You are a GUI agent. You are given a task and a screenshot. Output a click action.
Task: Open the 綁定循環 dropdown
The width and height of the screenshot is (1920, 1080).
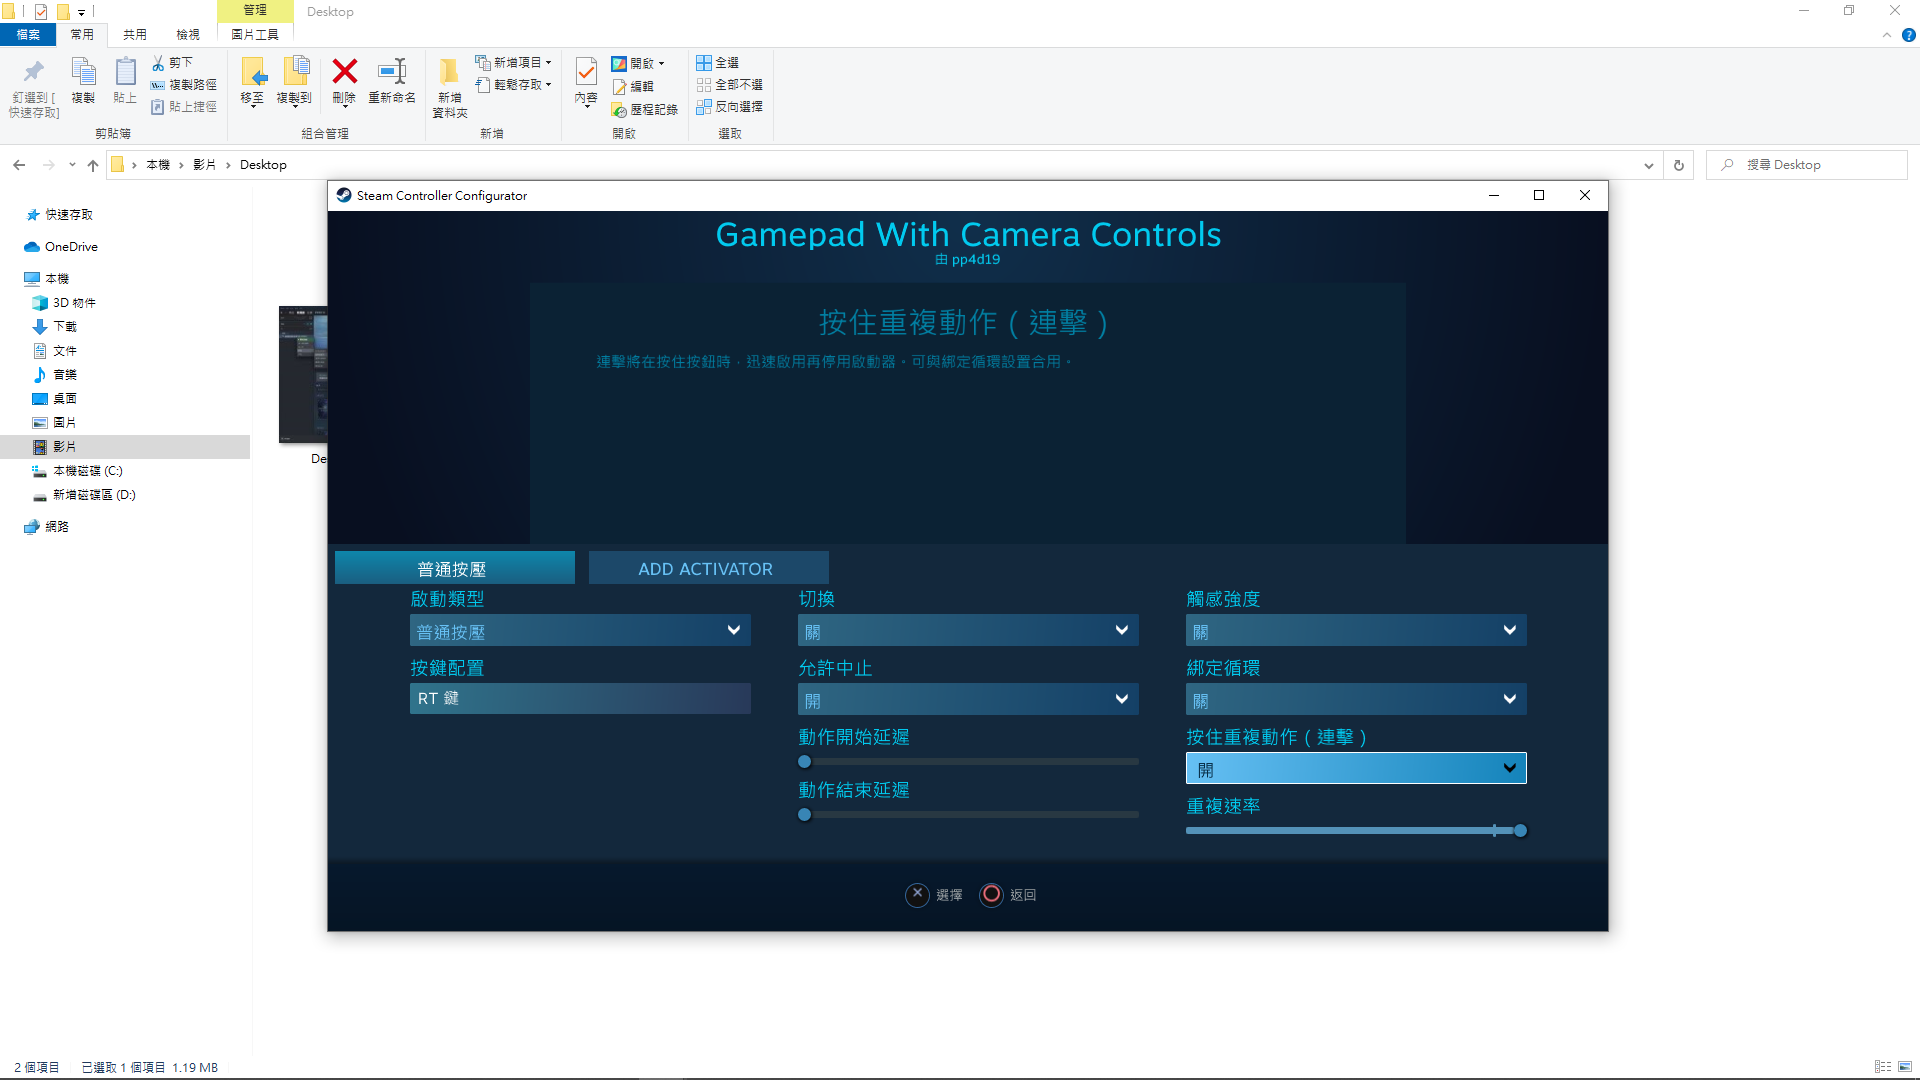tap(1356, 699)
